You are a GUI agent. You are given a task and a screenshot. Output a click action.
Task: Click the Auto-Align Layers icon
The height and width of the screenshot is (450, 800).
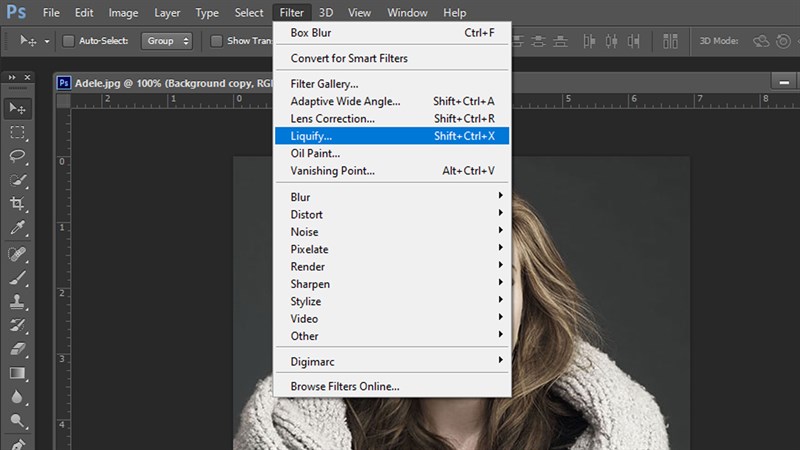(670, 41)
